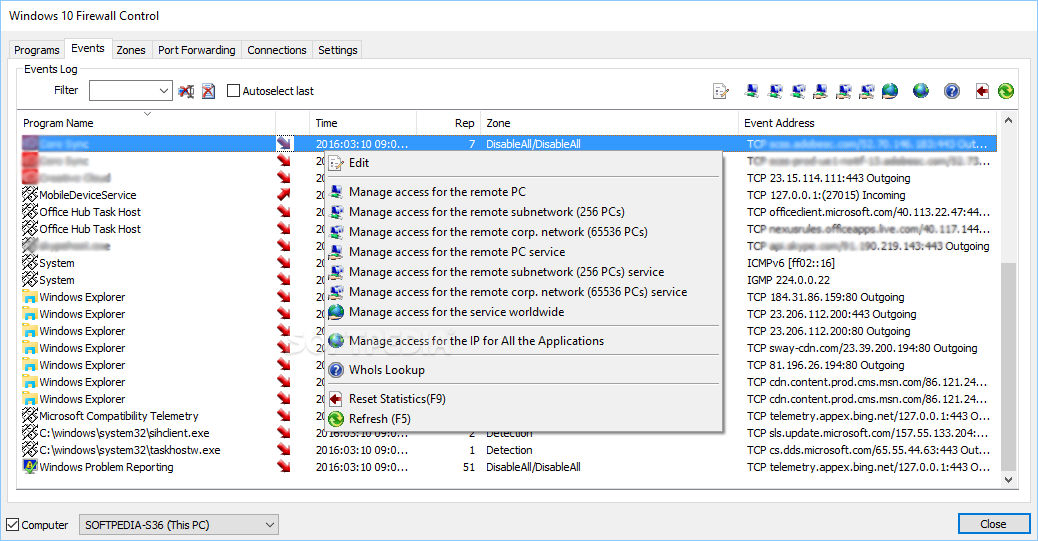Image resolution: width=1038 pixels, height=541 pixels.
Task: Select the Events tab
Action: 88,48
